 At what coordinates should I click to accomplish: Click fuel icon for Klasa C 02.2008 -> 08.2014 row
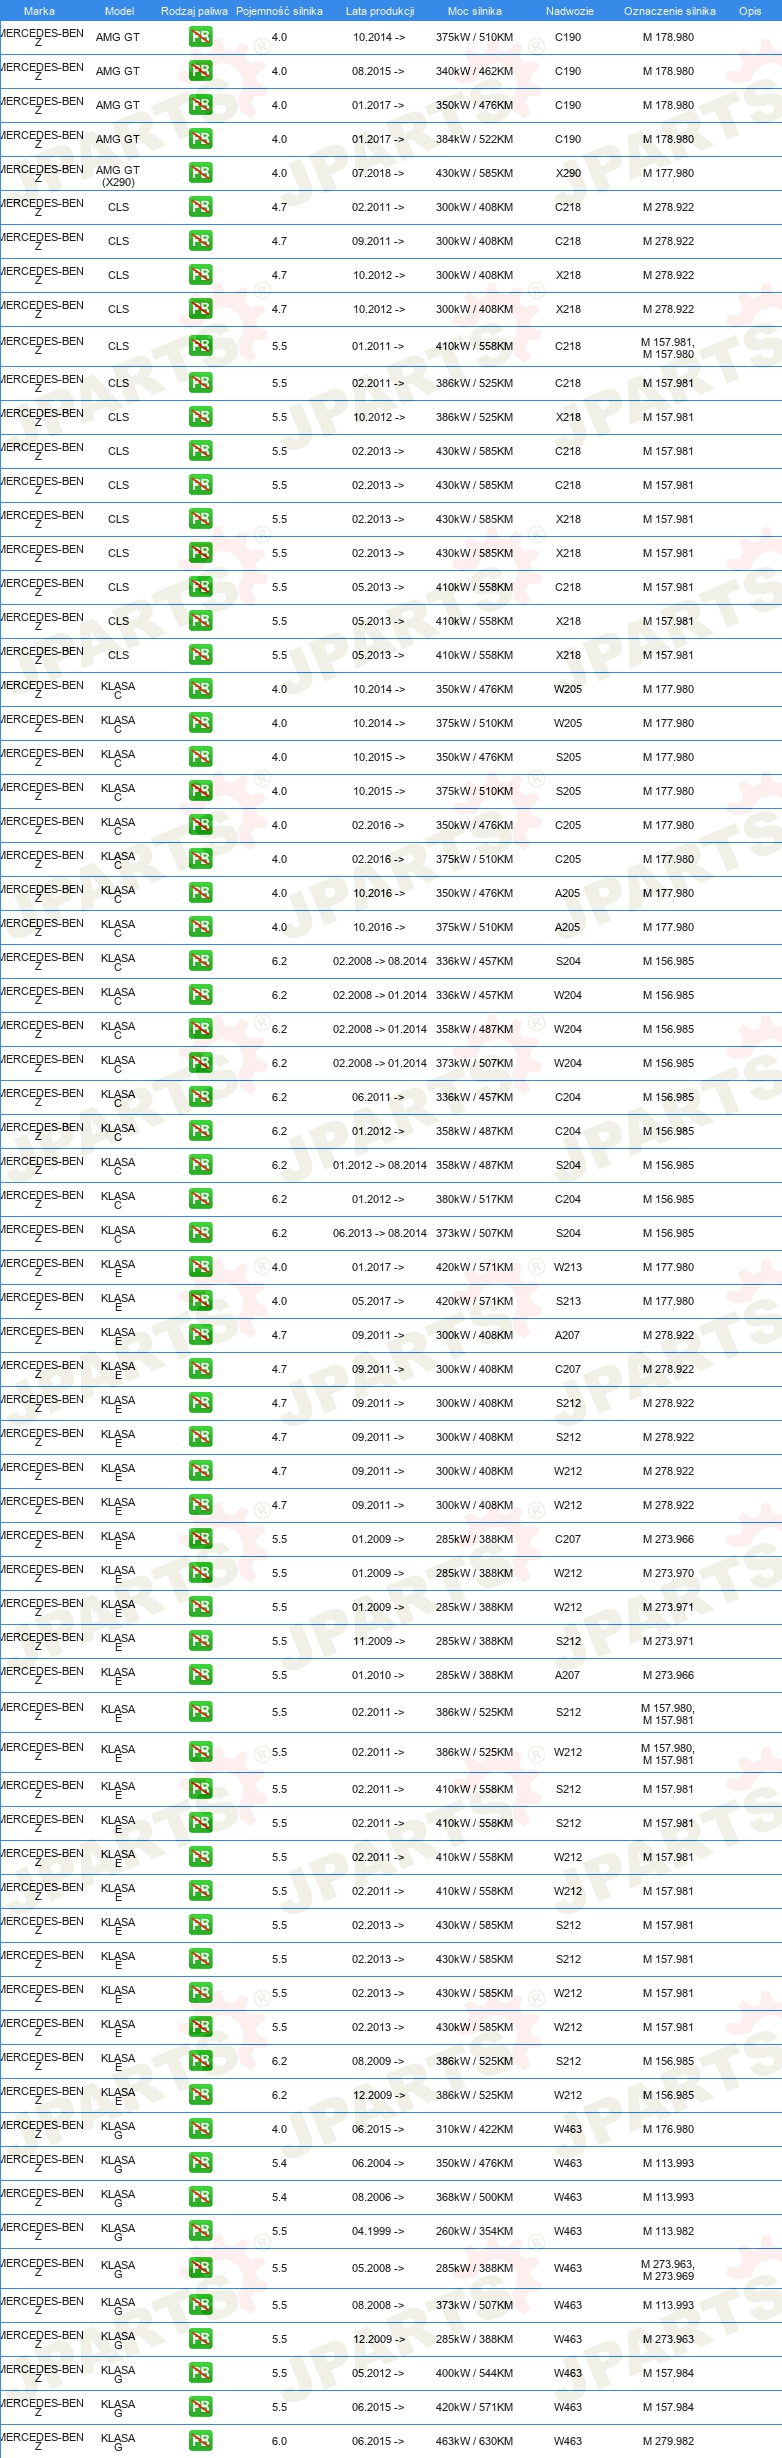click(200, 961)
